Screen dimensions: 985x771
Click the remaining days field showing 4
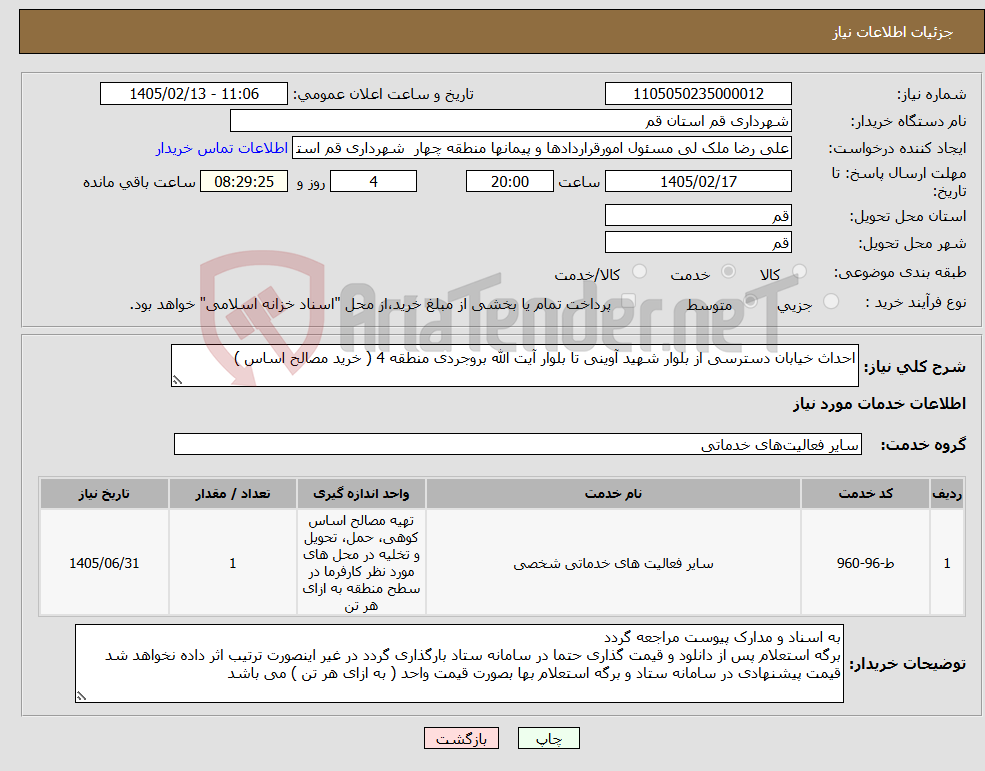[373, 182]
